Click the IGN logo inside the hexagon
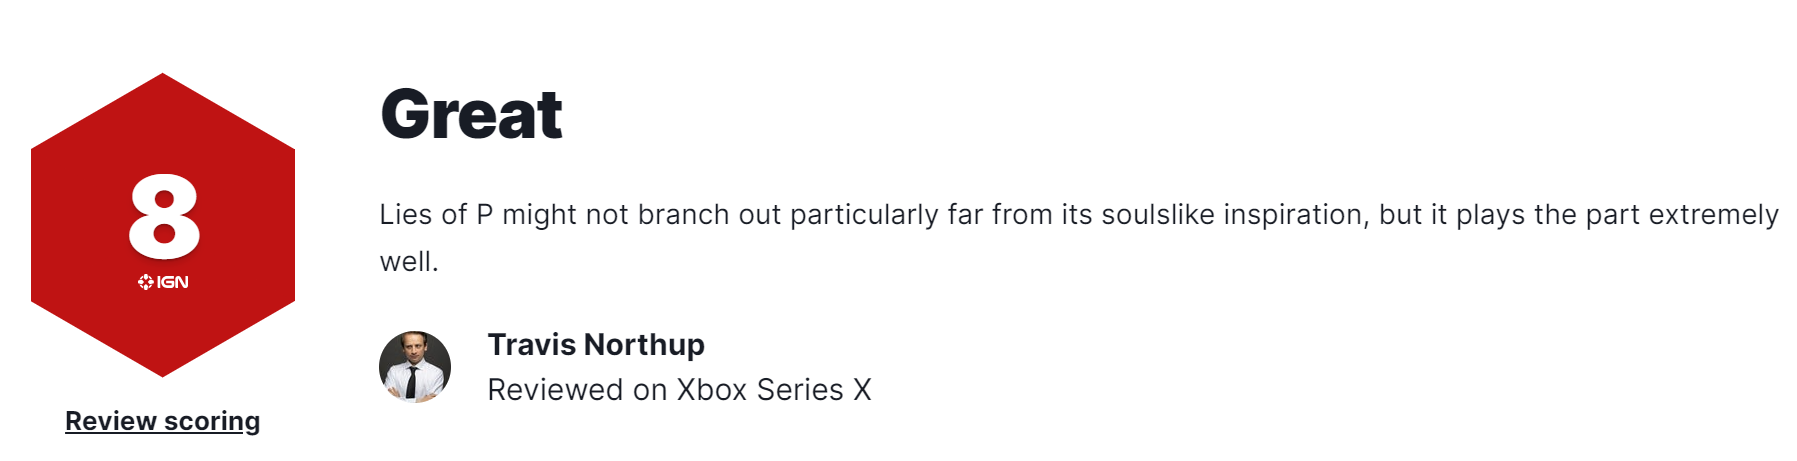The height and width of the screenshot is (461, 1797). pyautogui.click(x=163, y=282)
